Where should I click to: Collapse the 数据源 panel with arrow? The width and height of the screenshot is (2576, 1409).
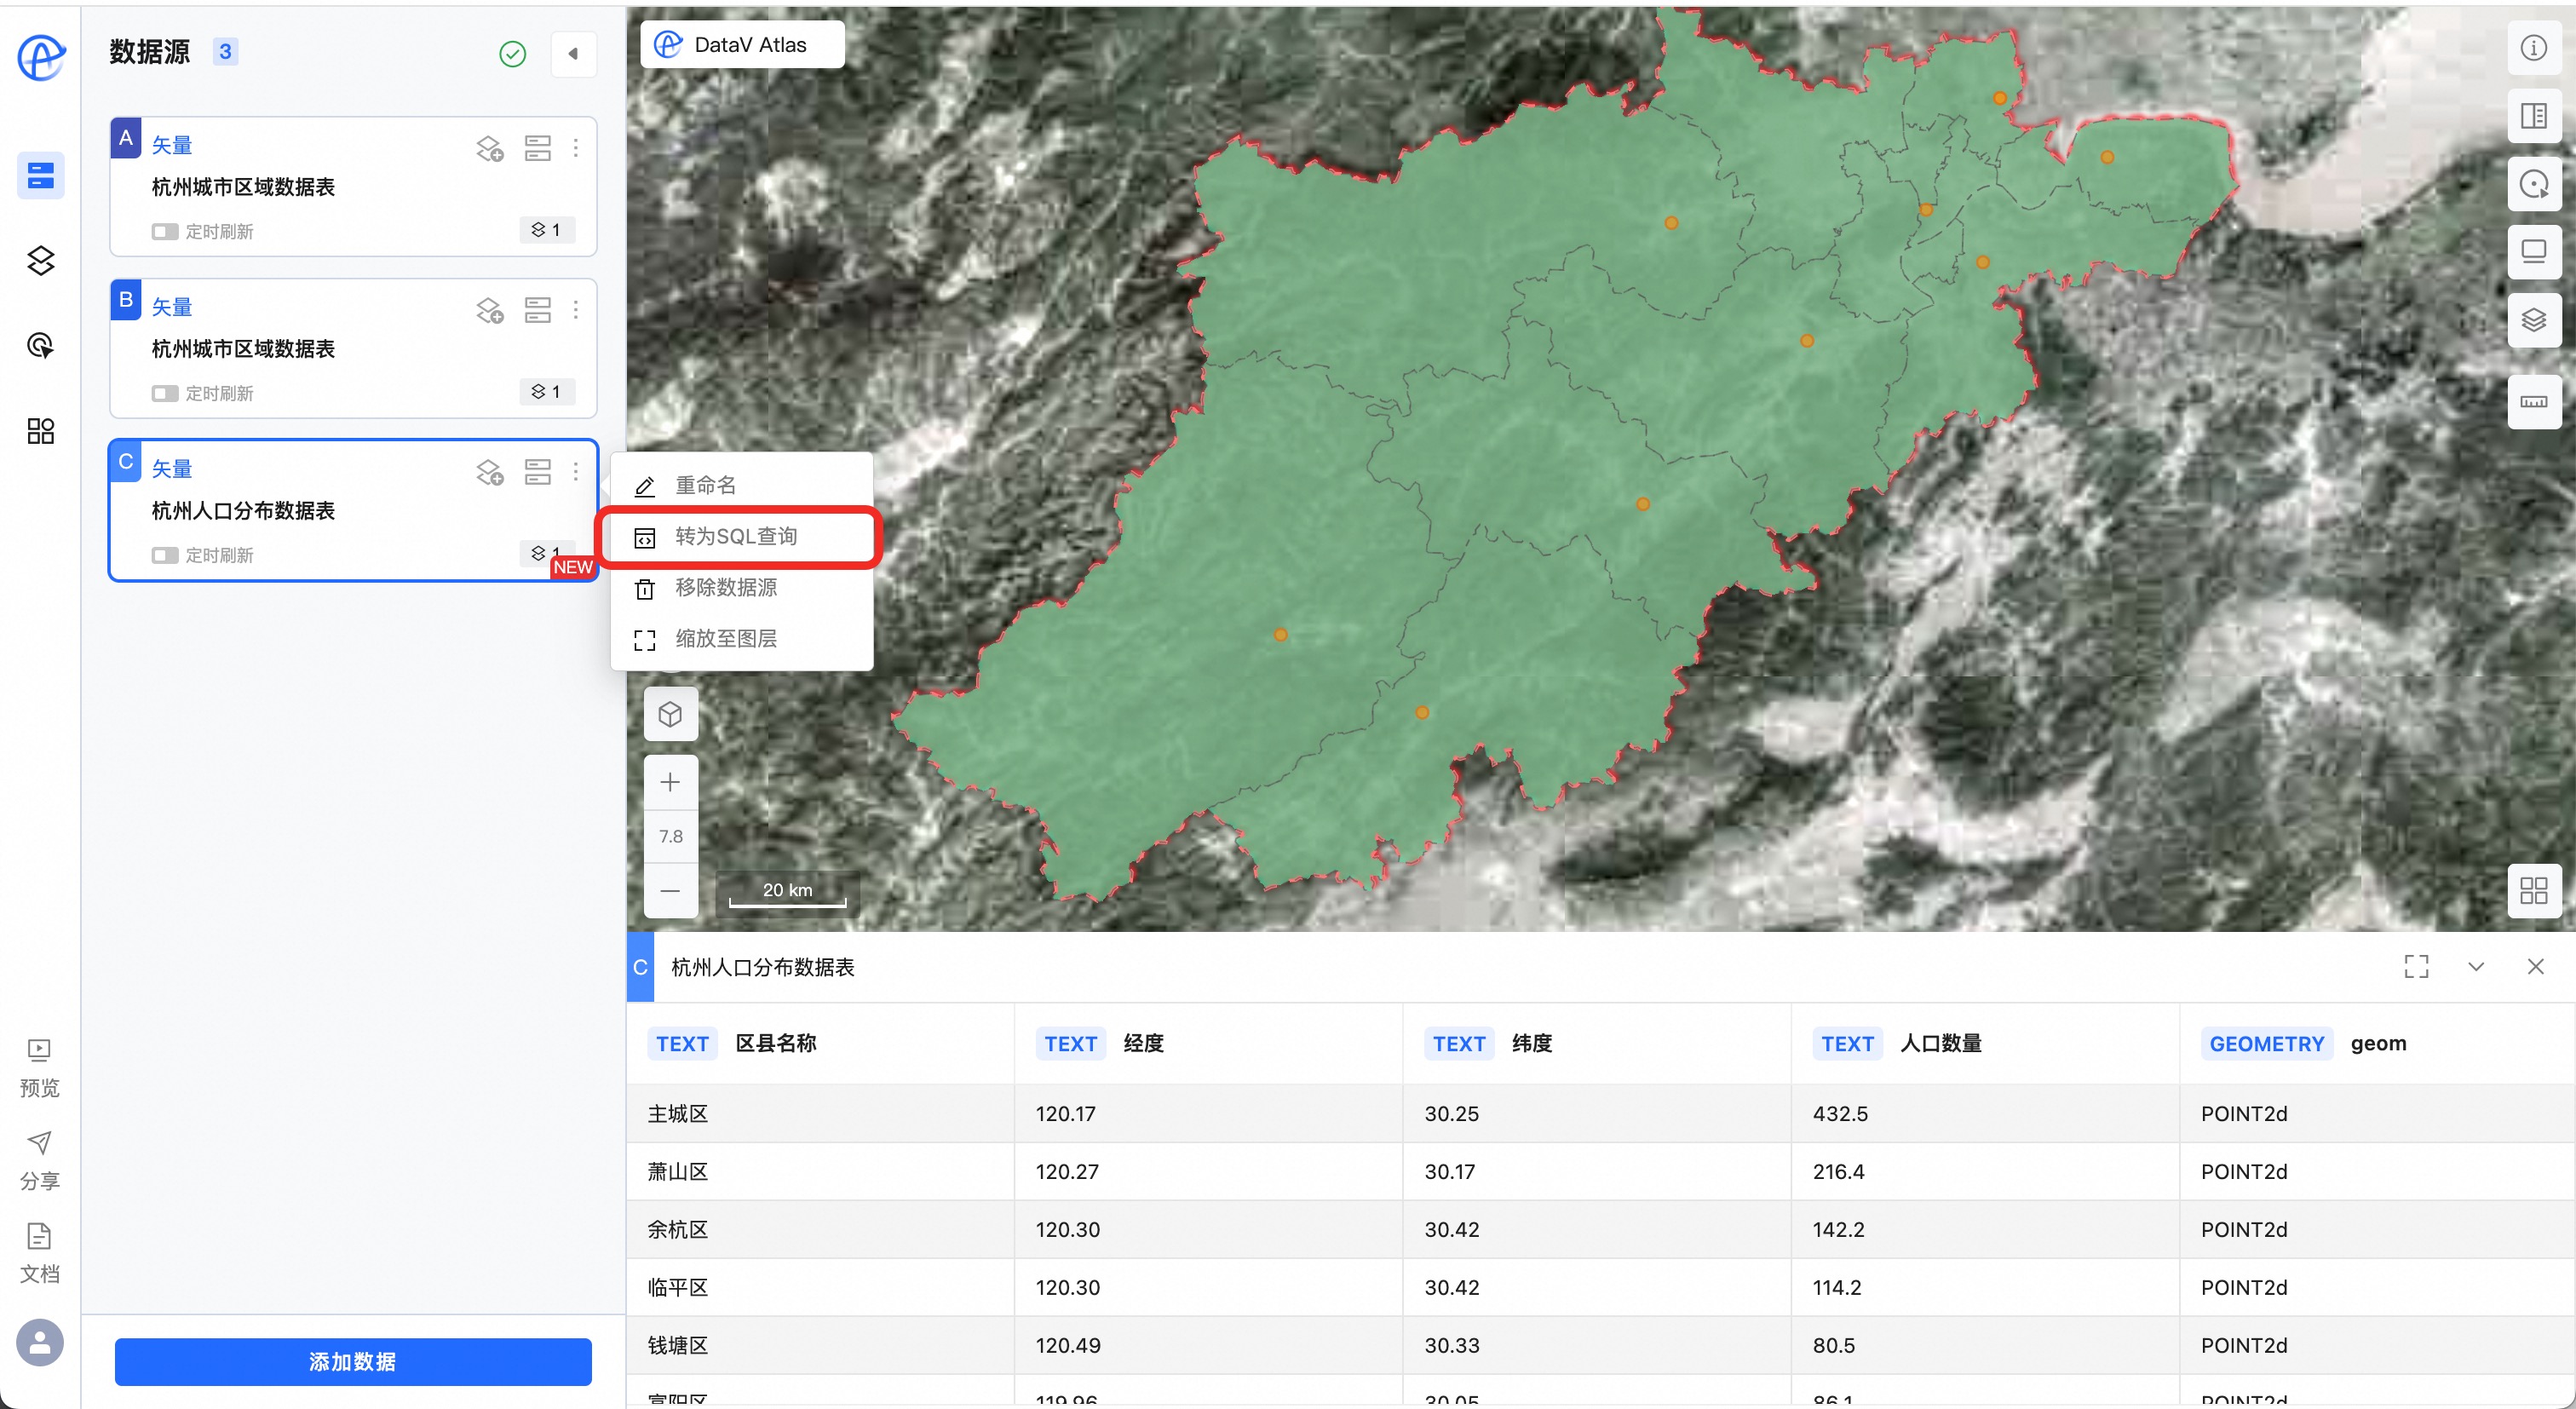pos(573,54)
